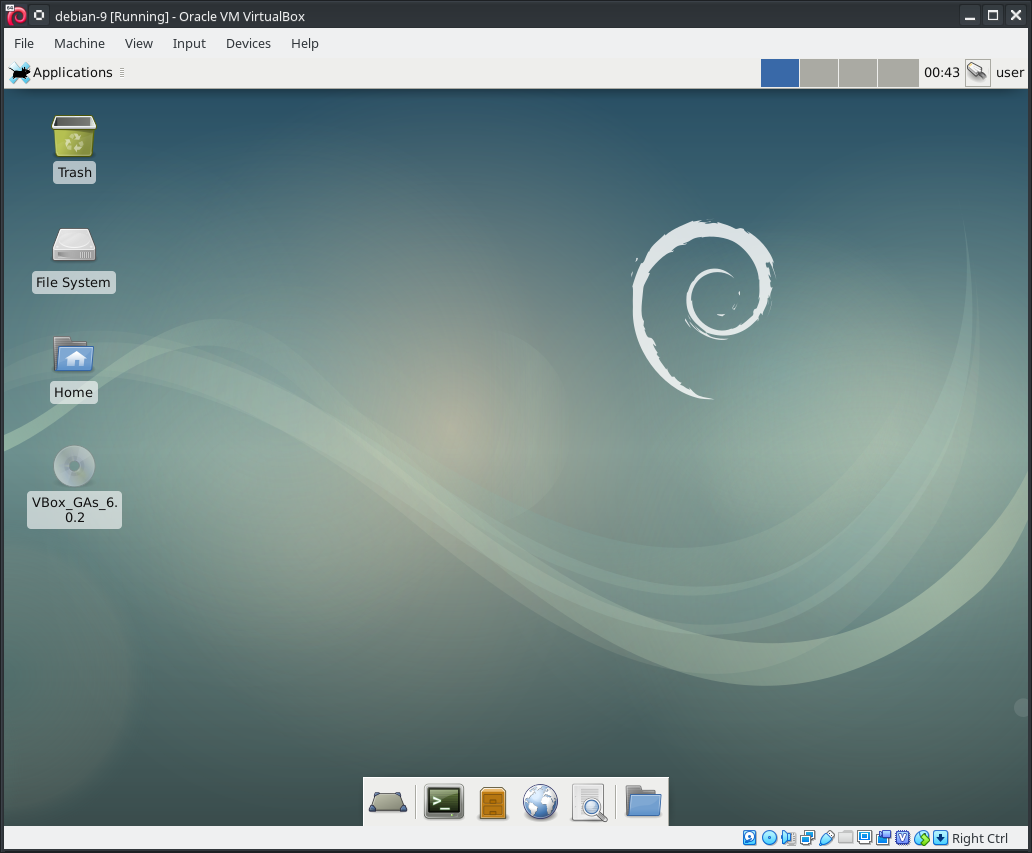The image size is (1032, 853).
Task: Open the home folder dropdown in the dock
Action: pyautogui.click(x=643, y=802)
